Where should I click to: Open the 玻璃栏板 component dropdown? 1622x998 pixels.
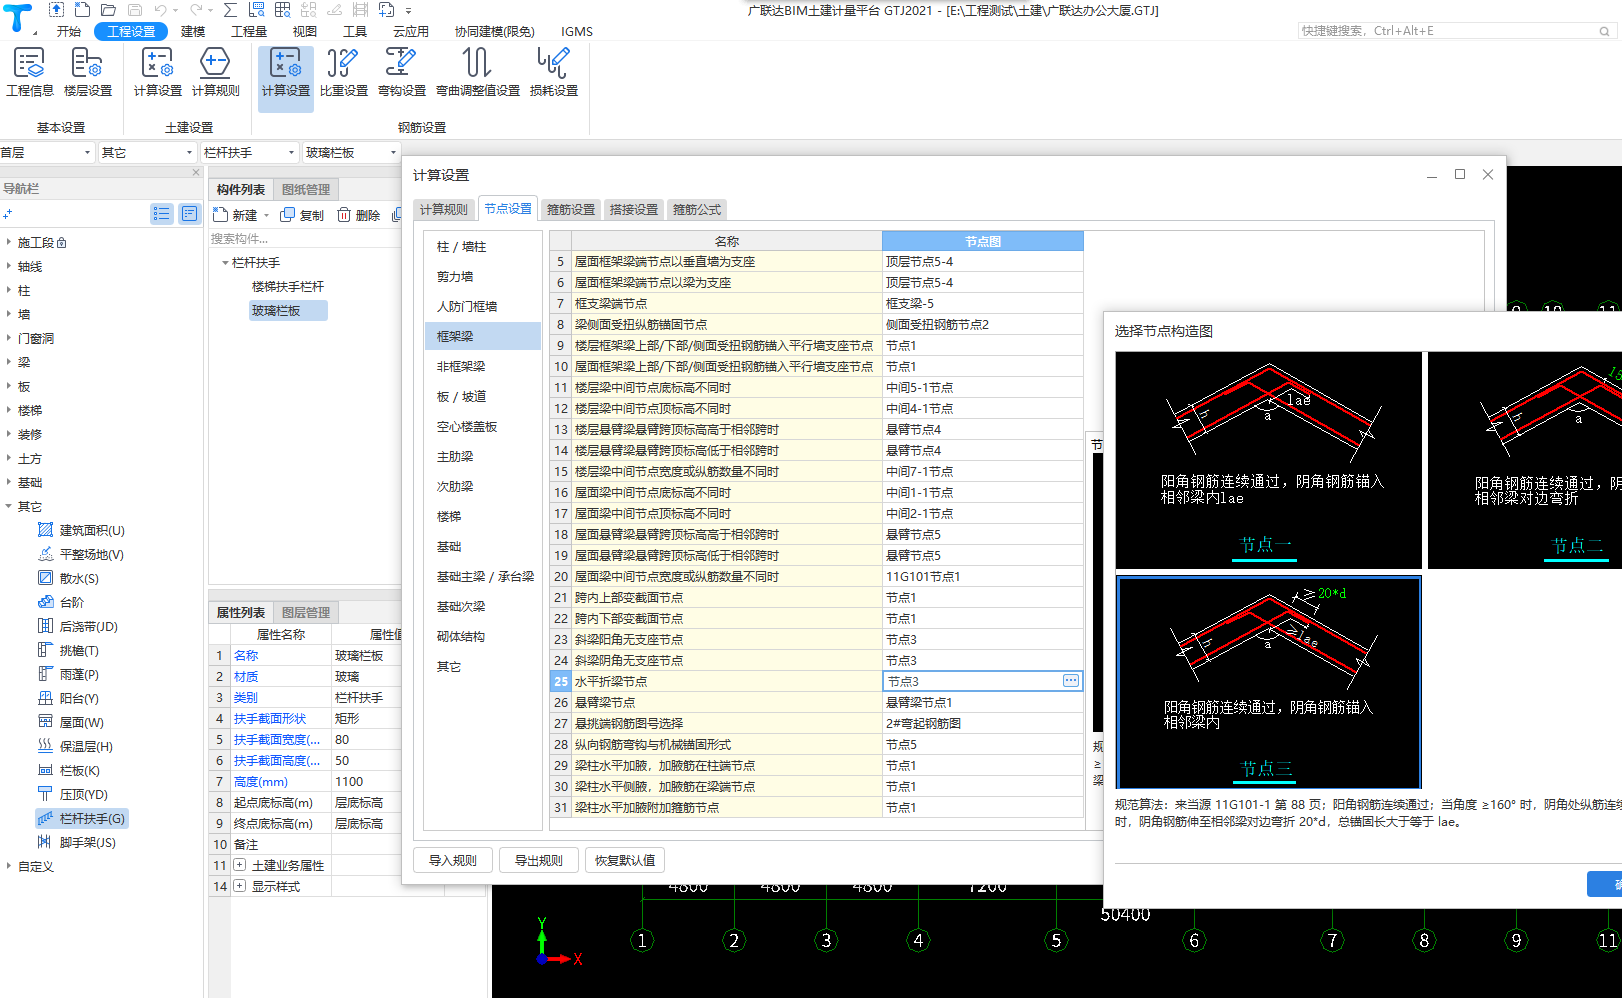tap(393, 152)
